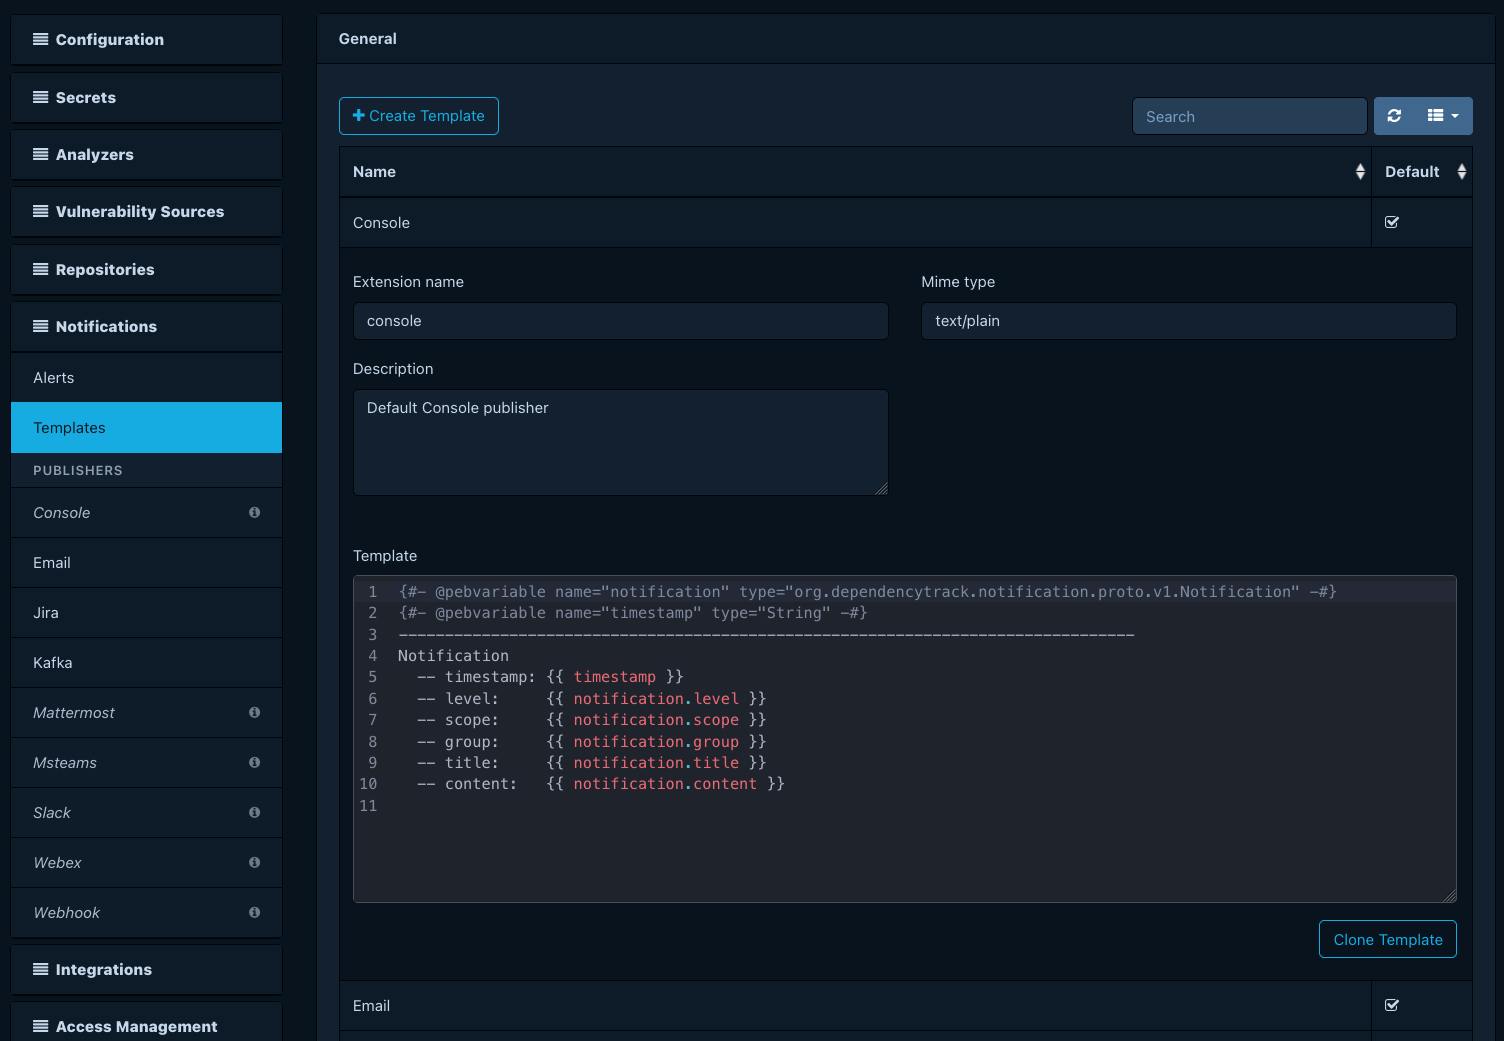Click info icon beside Console publisher
The height and width of the screenshot is (1041, 1504).
point(255,512)
